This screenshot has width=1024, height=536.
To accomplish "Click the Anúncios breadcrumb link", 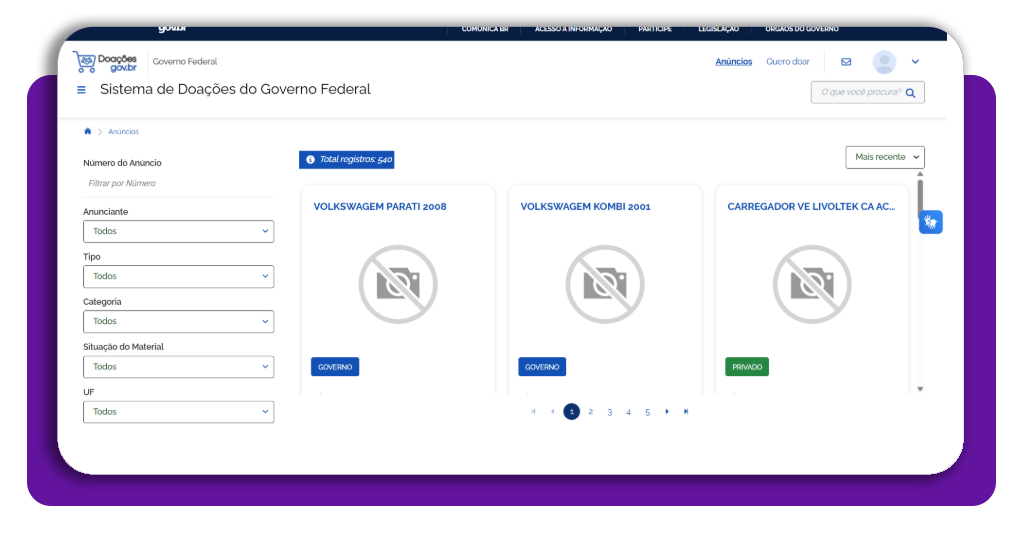I will [x=123, y=132].
